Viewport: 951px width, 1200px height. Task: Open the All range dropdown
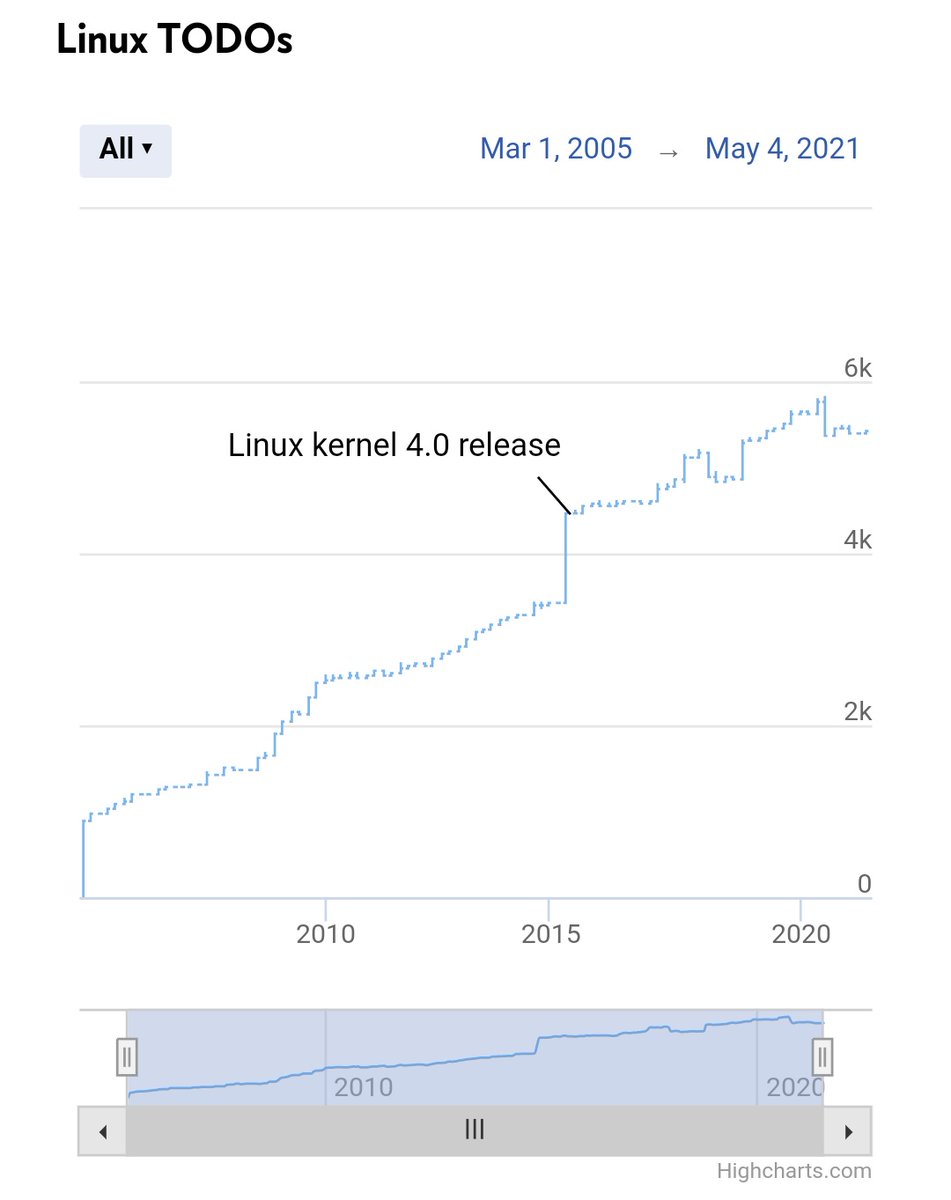tap(125, 150)
